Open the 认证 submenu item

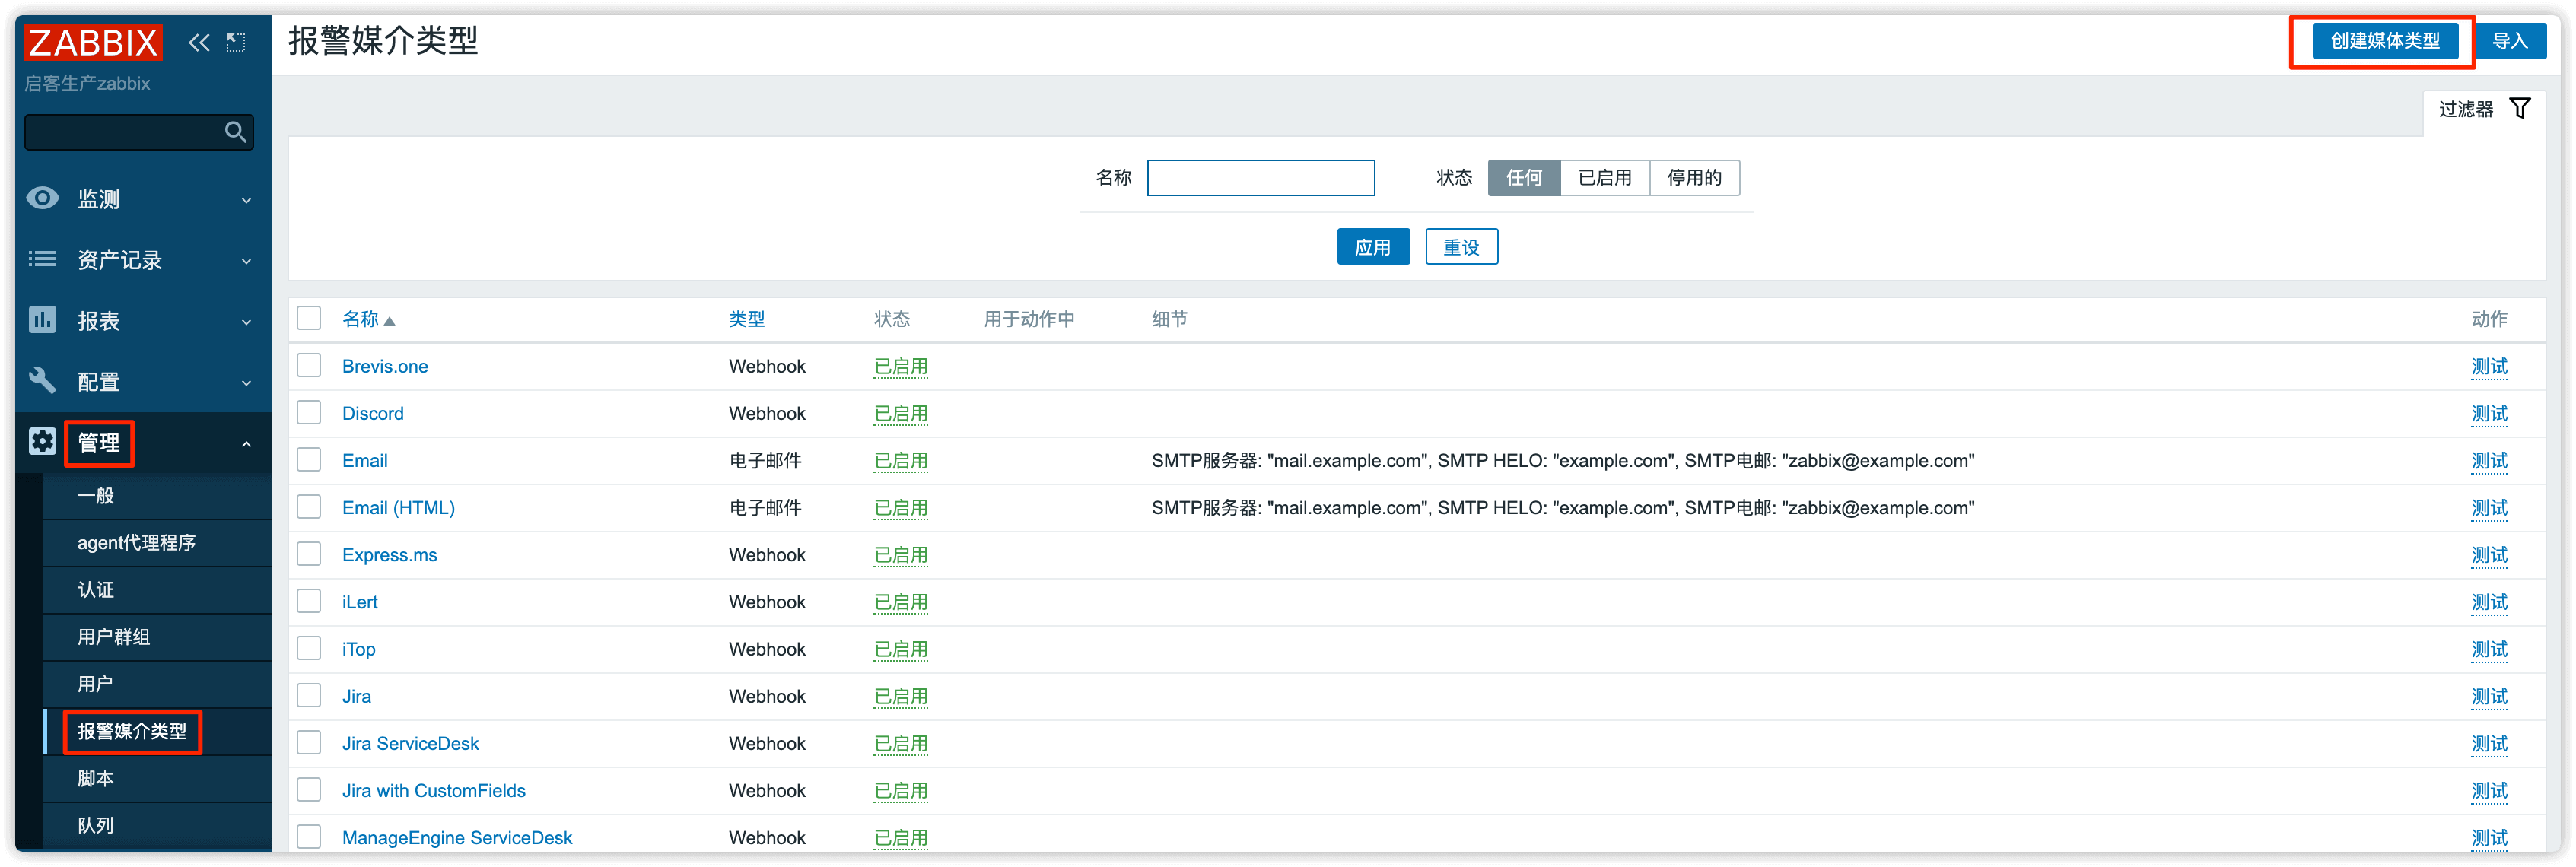click(x=157, y=589)
